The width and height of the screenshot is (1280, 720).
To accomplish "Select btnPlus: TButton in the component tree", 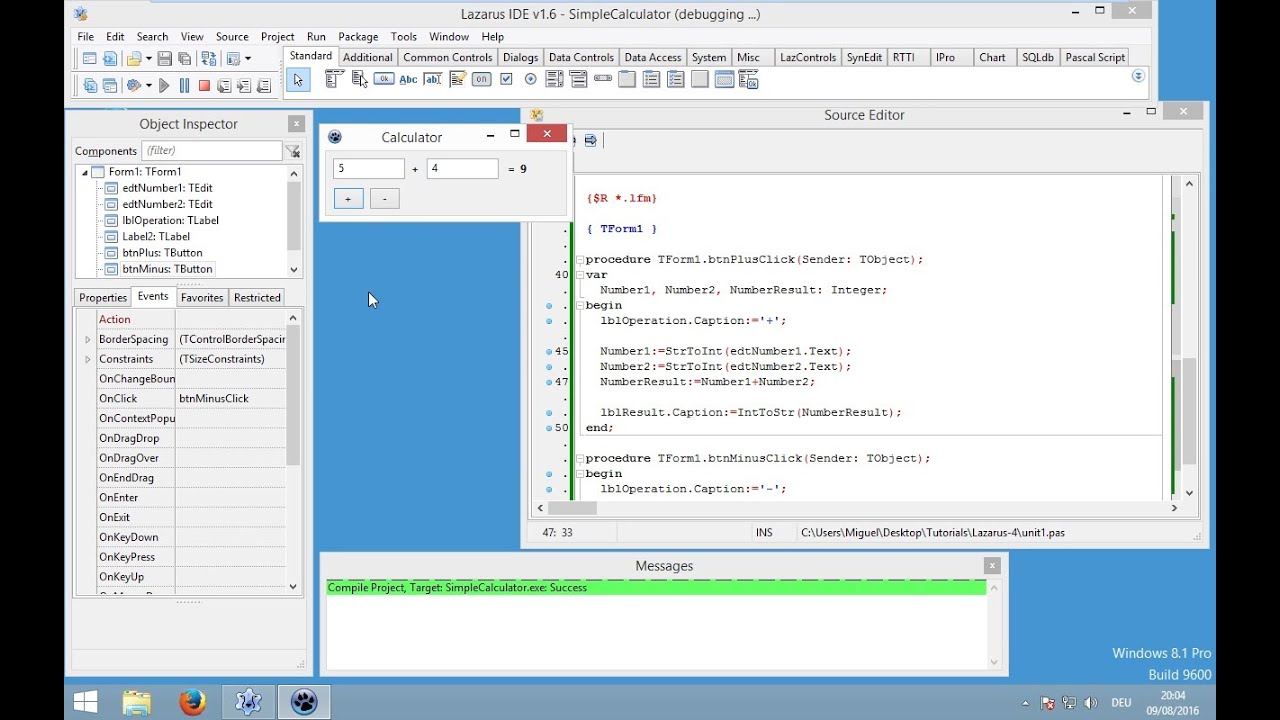I will pyautogui.click(x=162, y=253).
